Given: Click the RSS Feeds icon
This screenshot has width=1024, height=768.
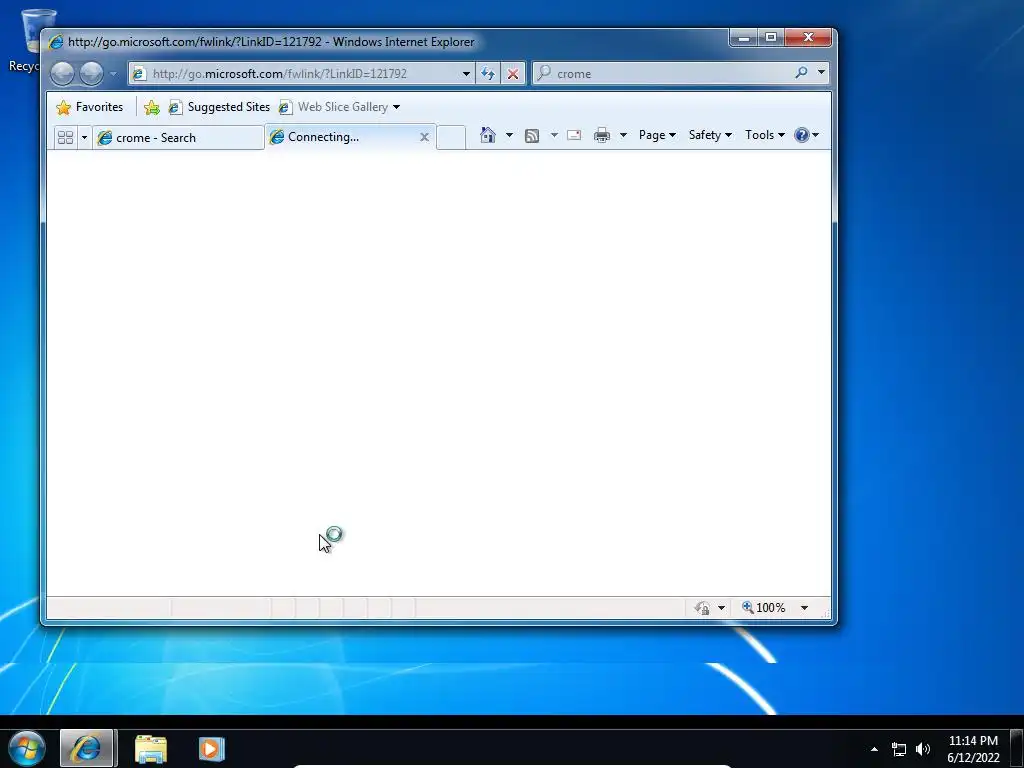Looking at the screenshot, I should [x=532, y=135].
